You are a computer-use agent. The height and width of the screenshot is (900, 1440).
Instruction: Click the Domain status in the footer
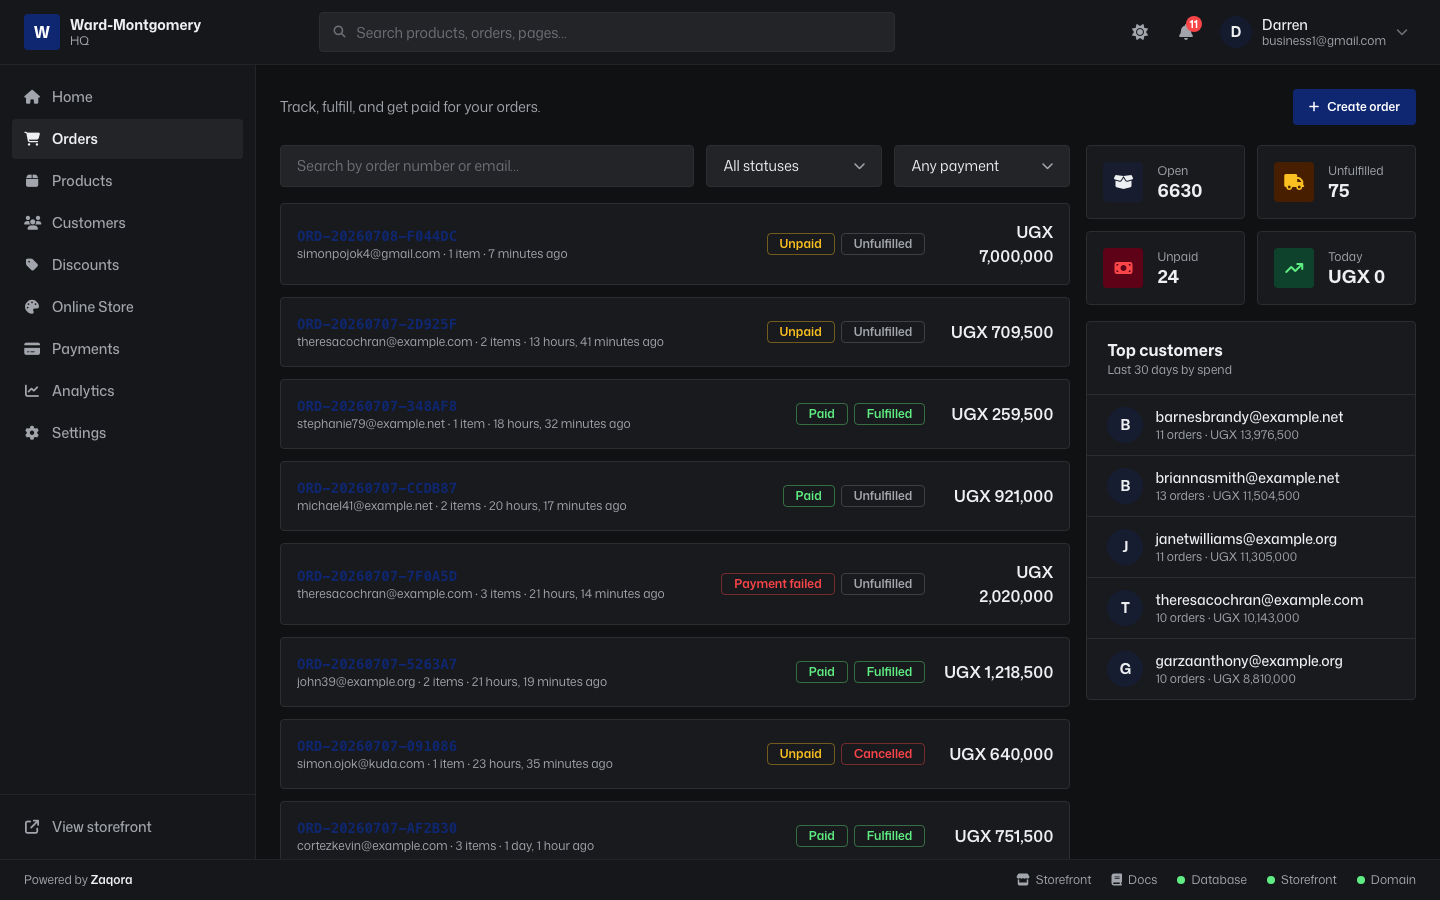click(1386, 880)
